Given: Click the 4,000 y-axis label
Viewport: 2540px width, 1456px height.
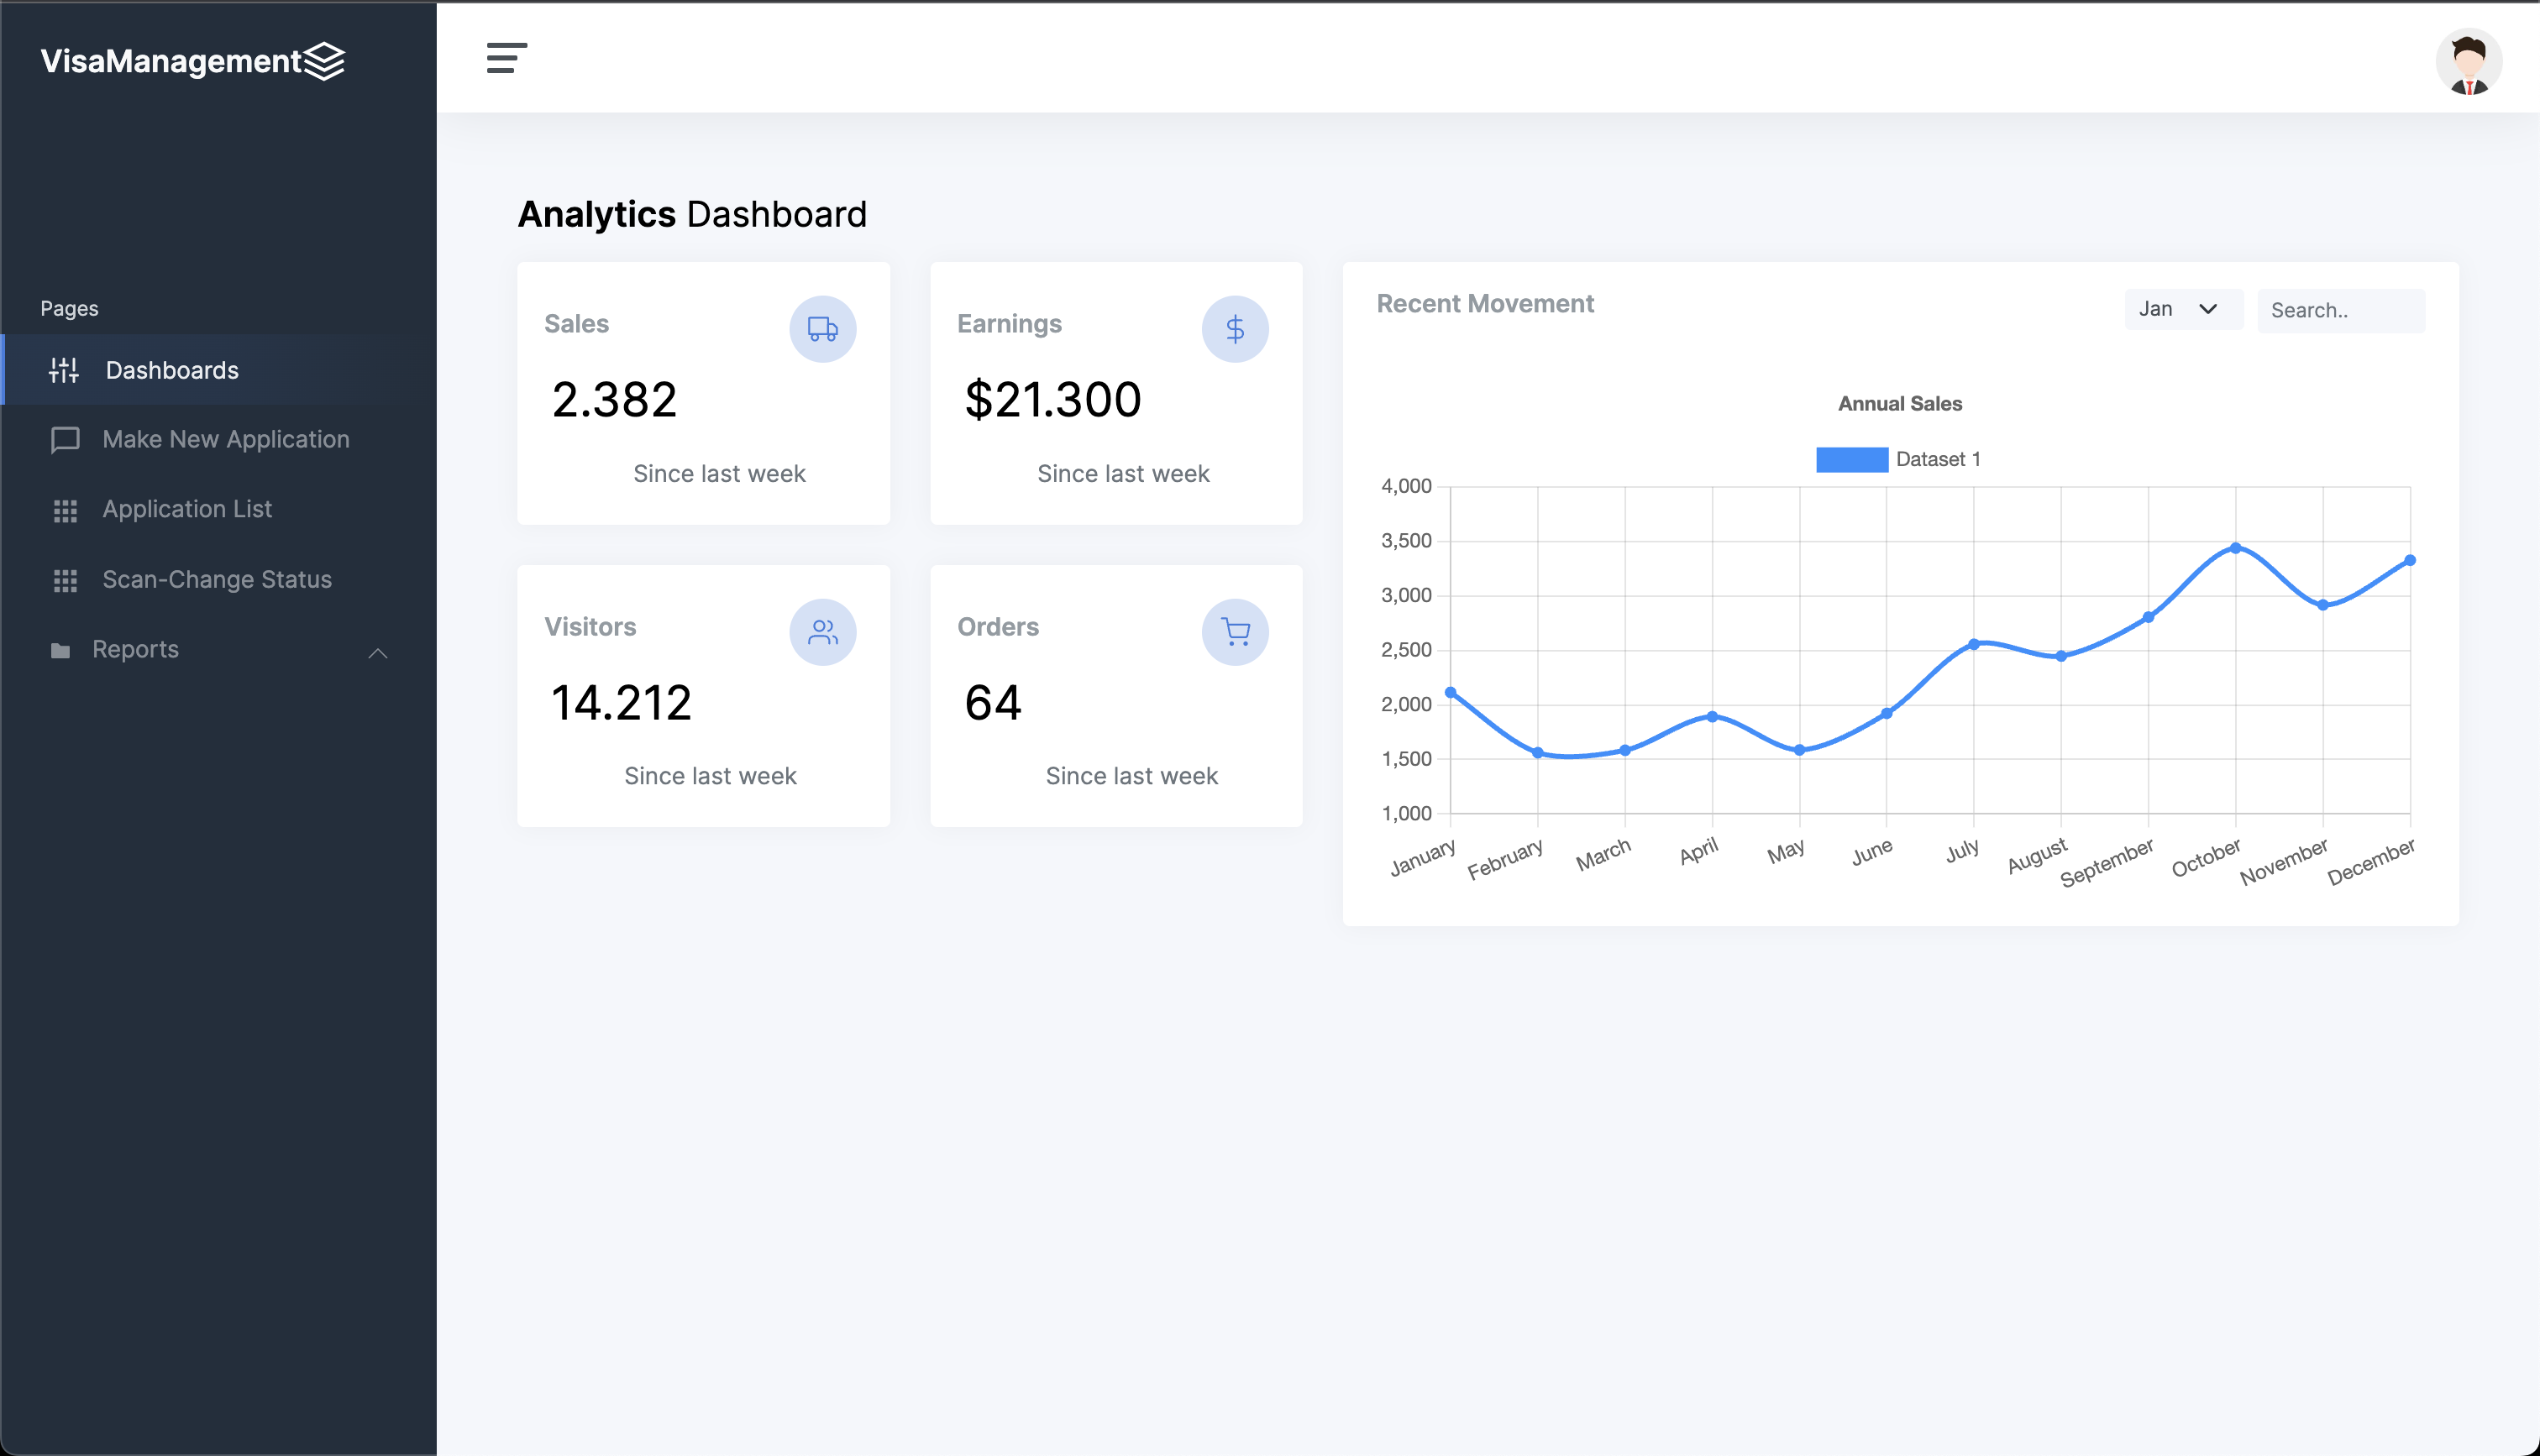Looking at the screenshot, I should point(1406,486).
